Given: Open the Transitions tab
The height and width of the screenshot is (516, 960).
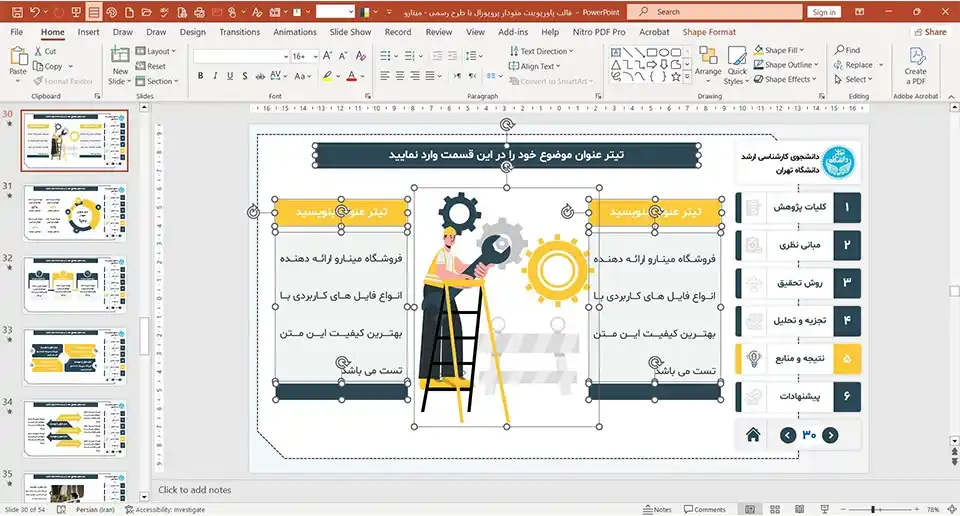Looking at the screenshot, I should [x=239, y=32].
